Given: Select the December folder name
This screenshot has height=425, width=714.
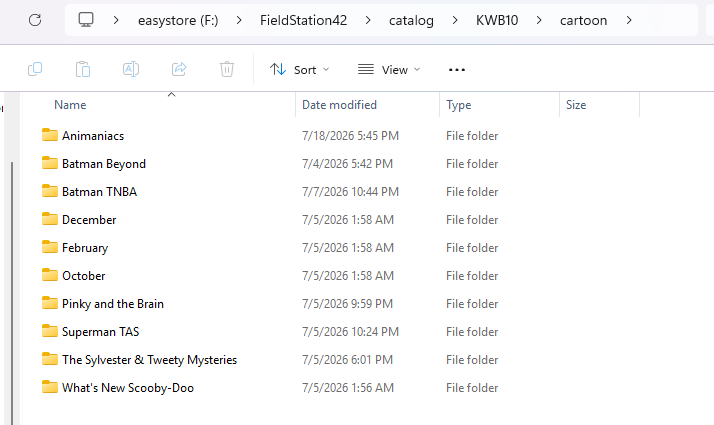Looking at the screenshot, I should pyautogui.click(x=89, y=220).
